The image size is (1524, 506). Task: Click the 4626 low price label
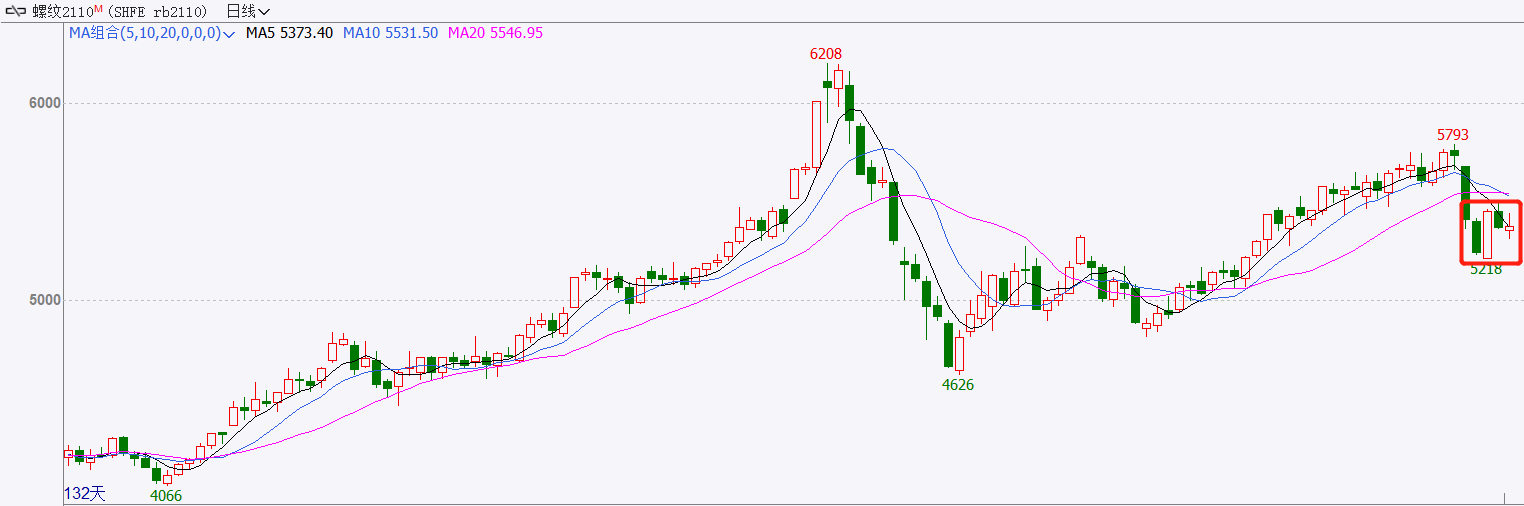tap(958, 384)
